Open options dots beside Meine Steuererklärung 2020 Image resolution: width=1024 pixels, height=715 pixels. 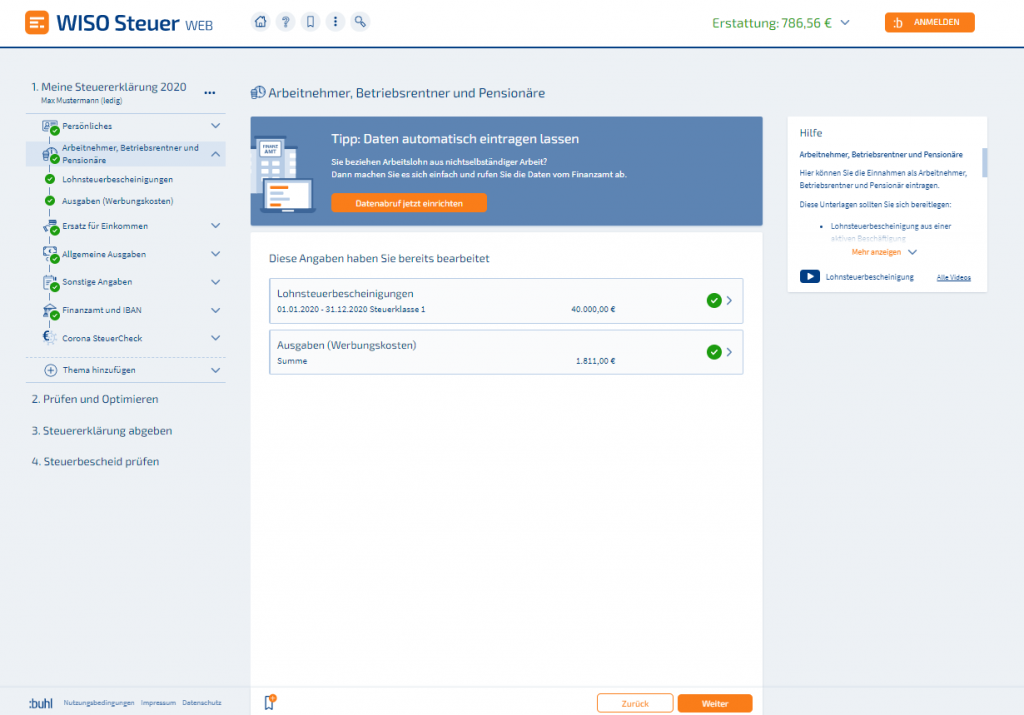210,92
